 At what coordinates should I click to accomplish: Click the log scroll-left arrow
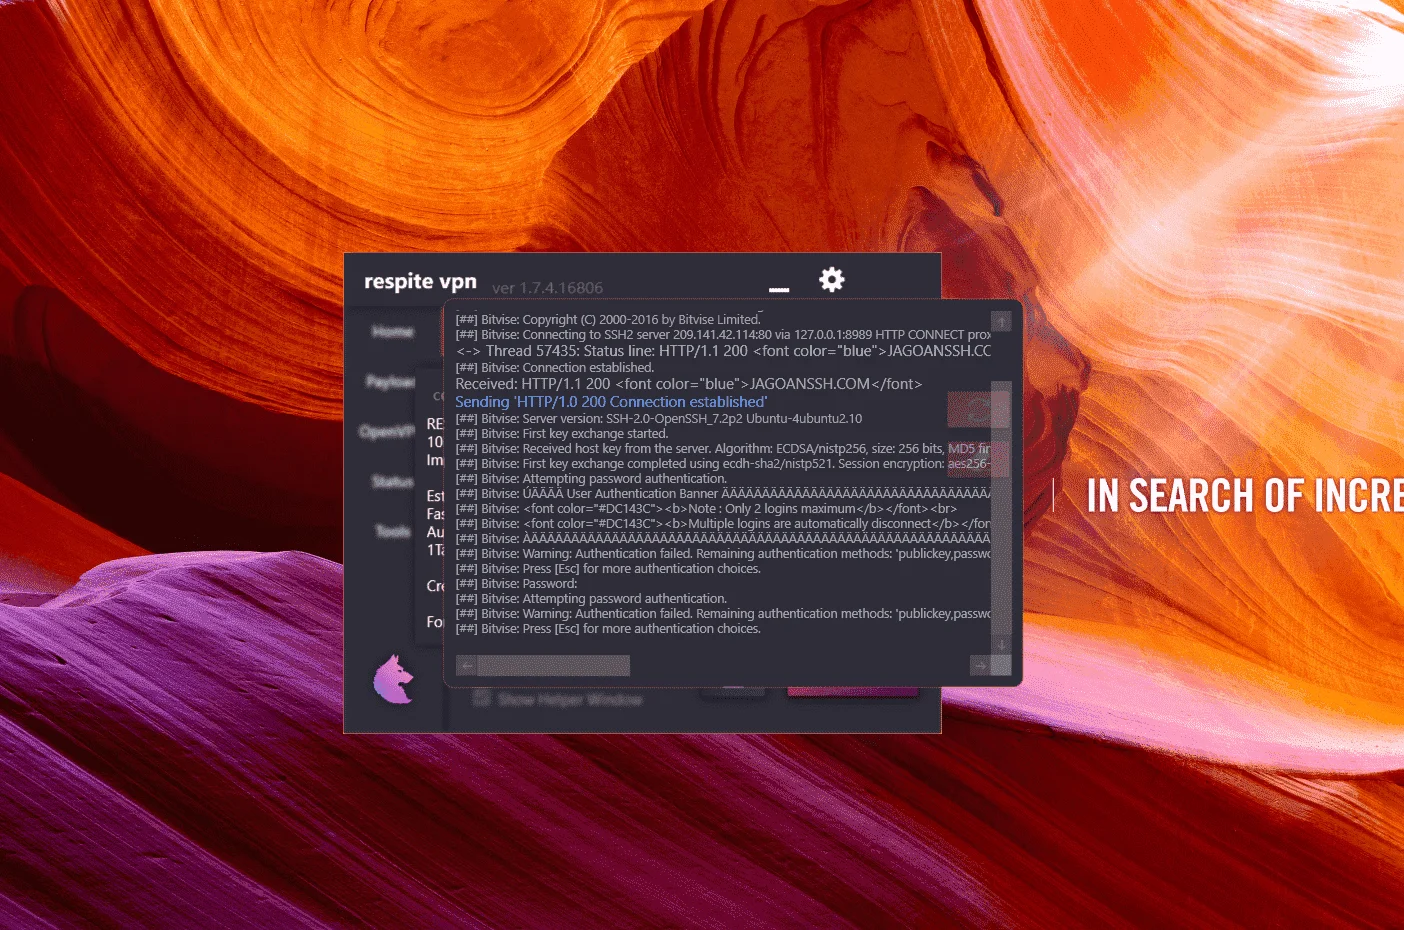(x=466, y=665)
